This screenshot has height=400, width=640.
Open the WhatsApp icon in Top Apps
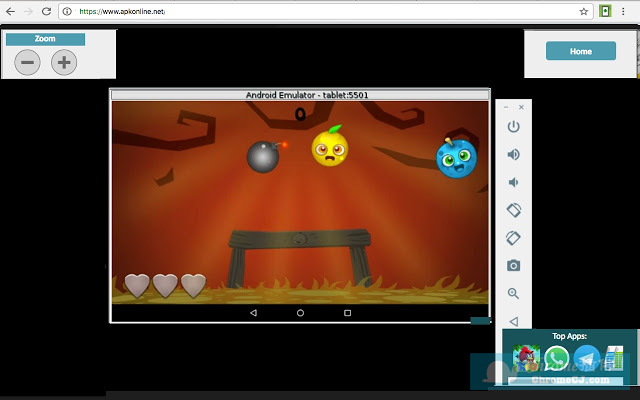(556, 358)
